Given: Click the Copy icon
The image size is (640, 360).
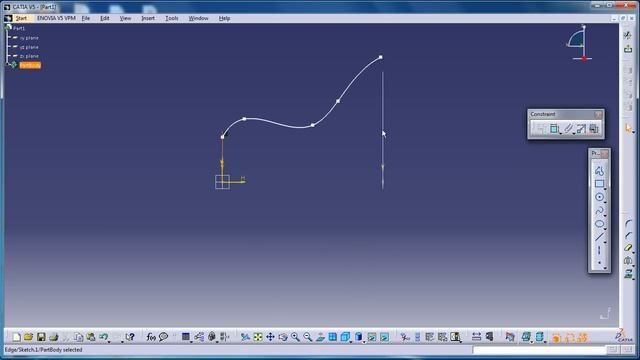Looking at the screenshot, I should pos(78,337).
